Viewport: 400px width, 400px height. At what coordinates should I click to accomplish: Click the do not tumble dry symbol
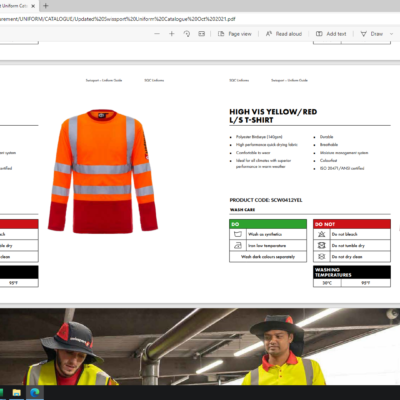click(x=321, y=245)
